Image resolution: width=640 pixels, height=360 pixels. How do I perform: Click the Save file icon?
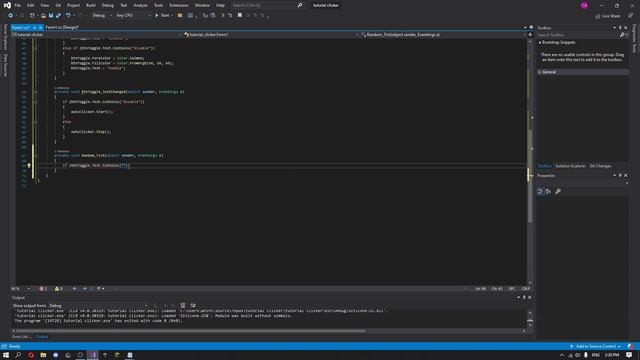pyautogui.click(x=51, y=16)
